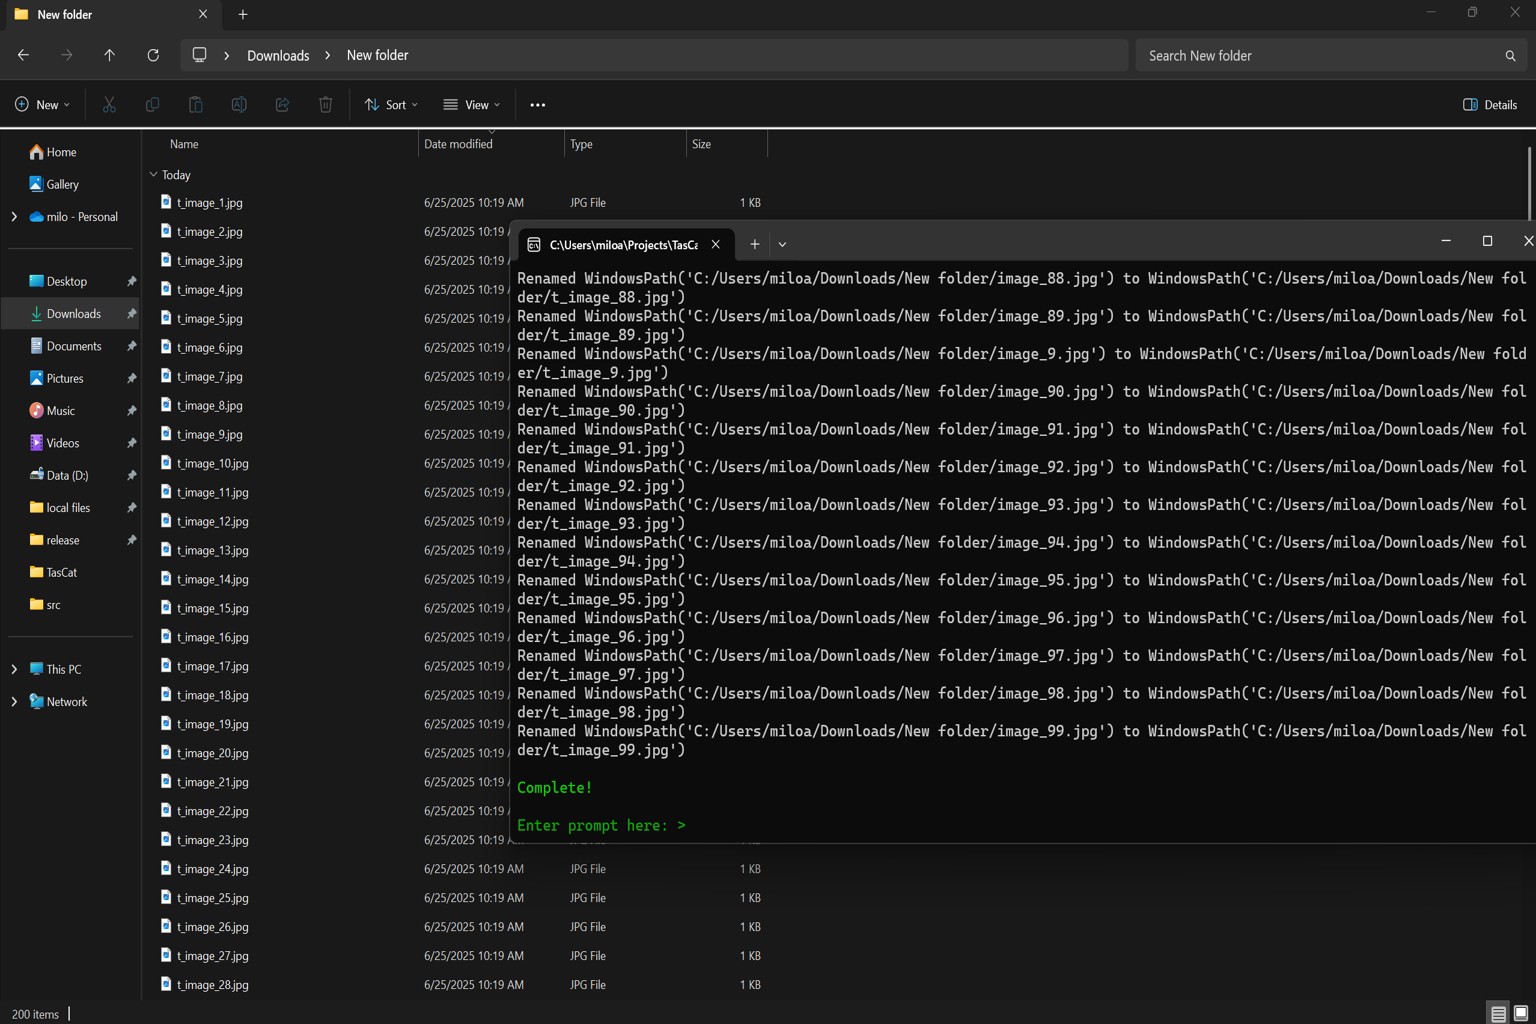The width and height of the screenshot is (1536, 1024).
Task: Toggle the Details pane
Action: tap(1490, 104)
